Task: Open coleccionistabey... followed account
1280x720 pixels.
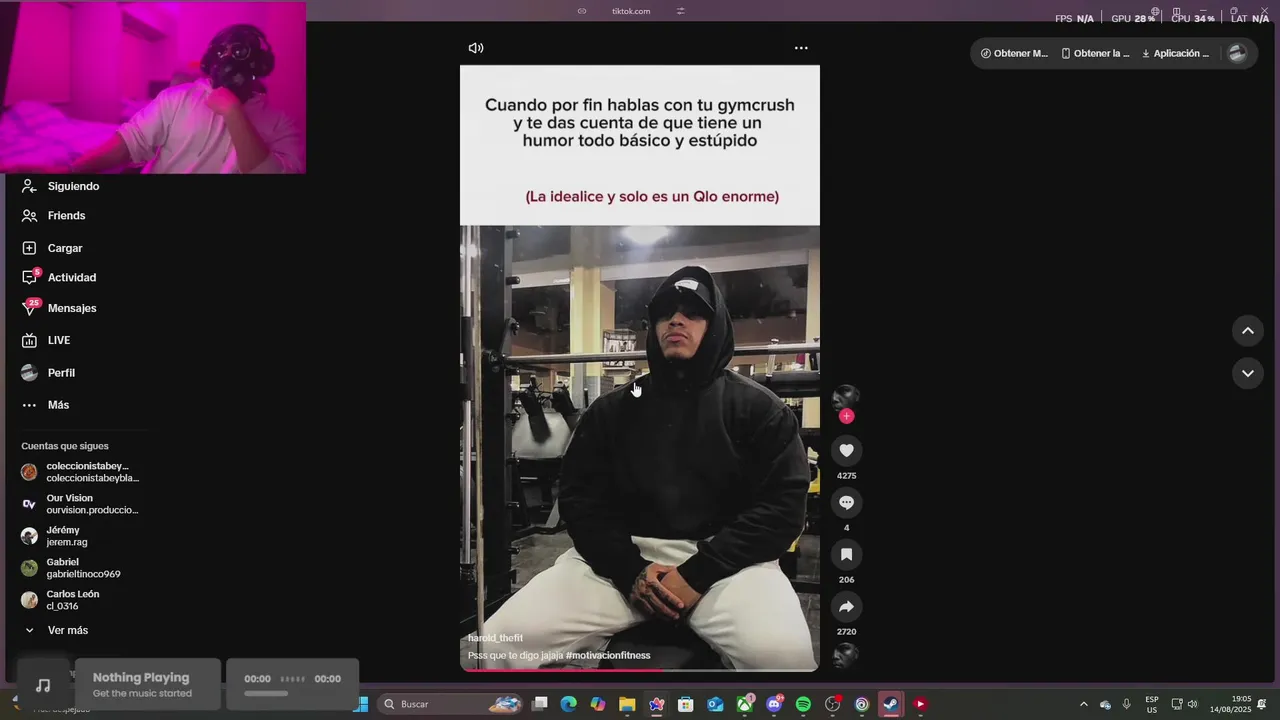Action: (x=82, y=472)
